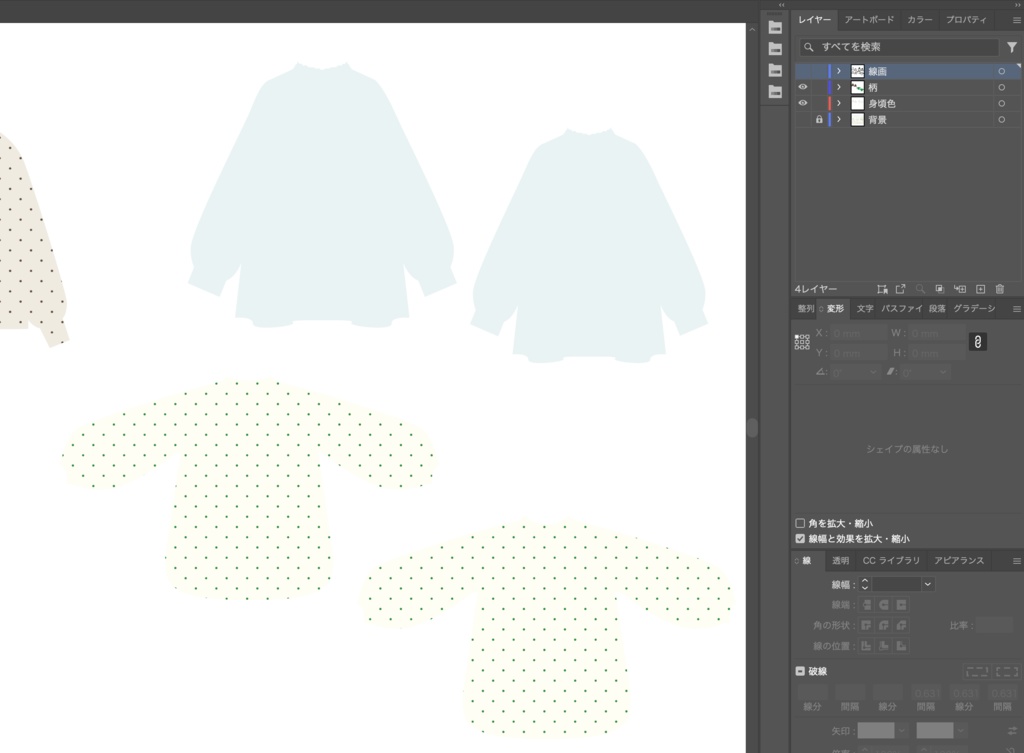The image size is (1024, 753).
Task: Align stroke to center icon in 線の位置
Action: point(867,646)
